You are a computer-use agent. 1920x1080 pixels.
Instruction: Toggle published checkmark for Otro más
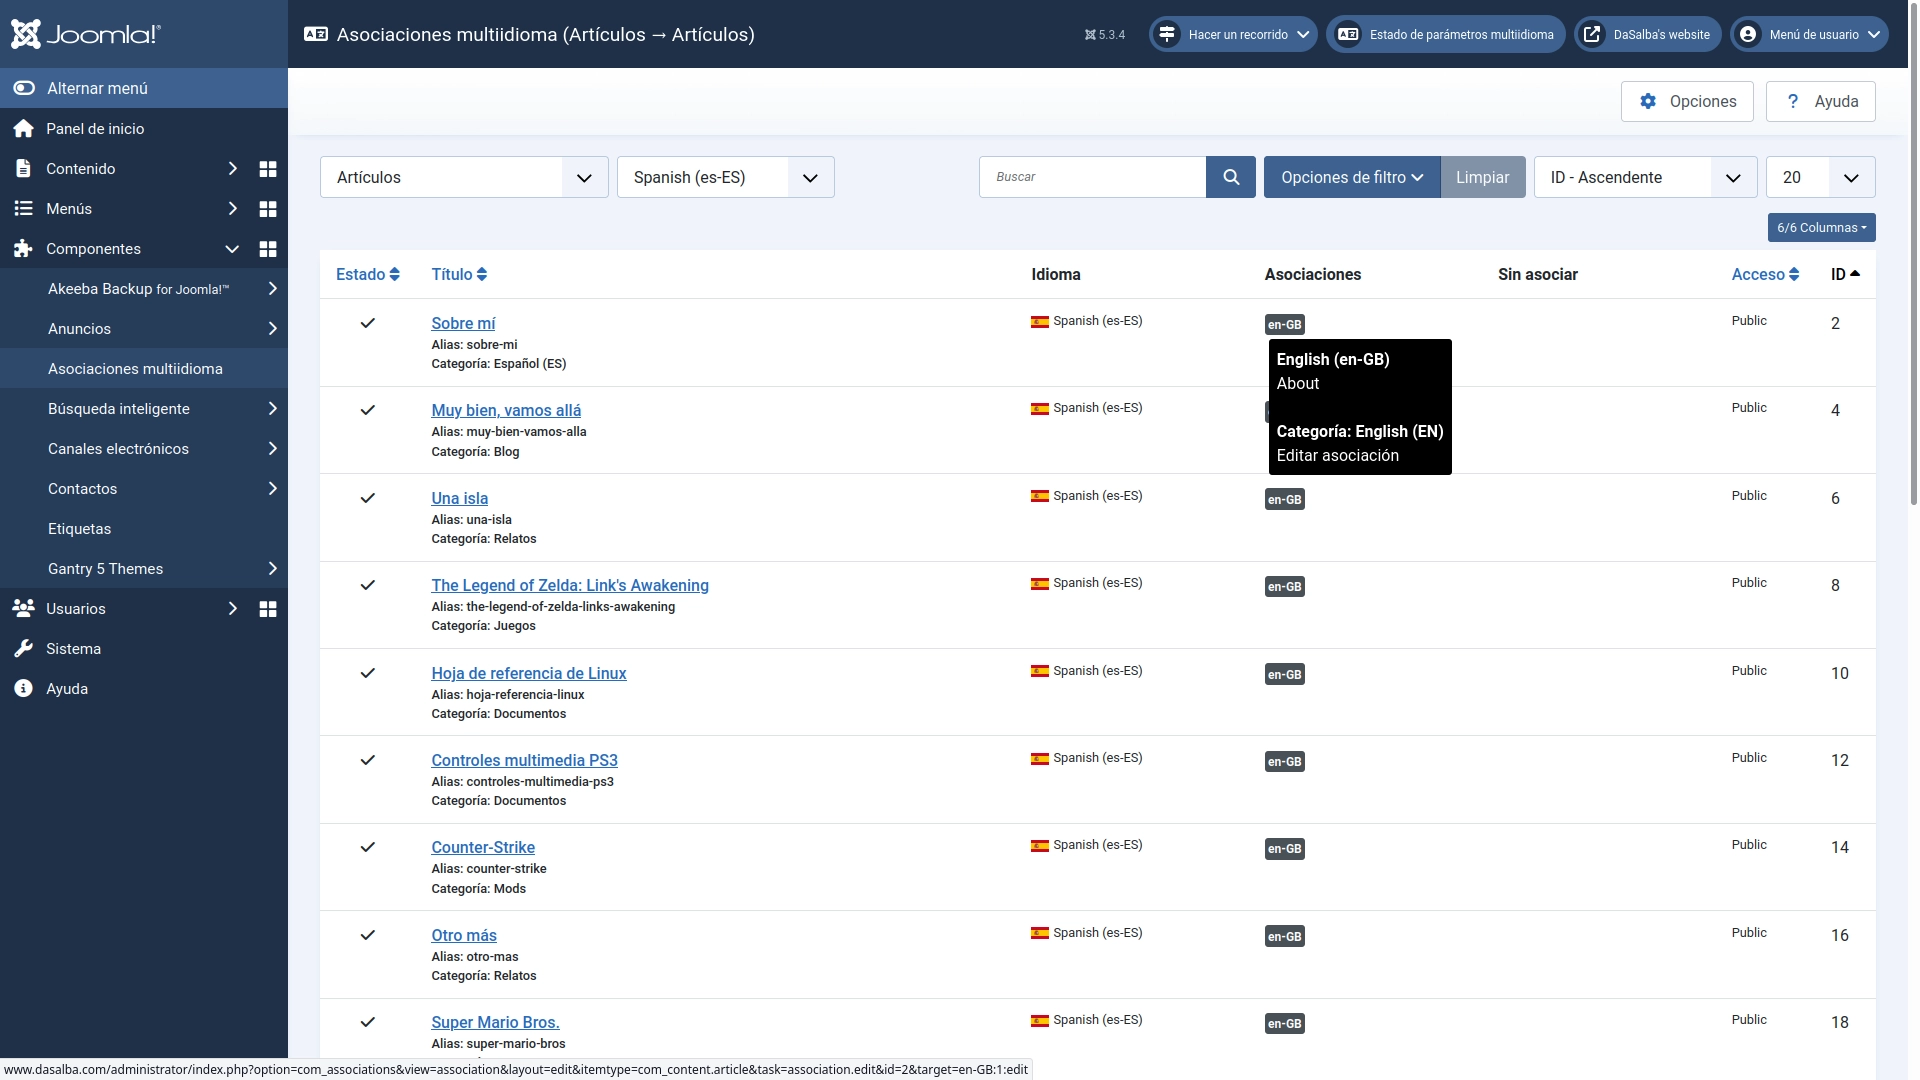pos(367,935)
